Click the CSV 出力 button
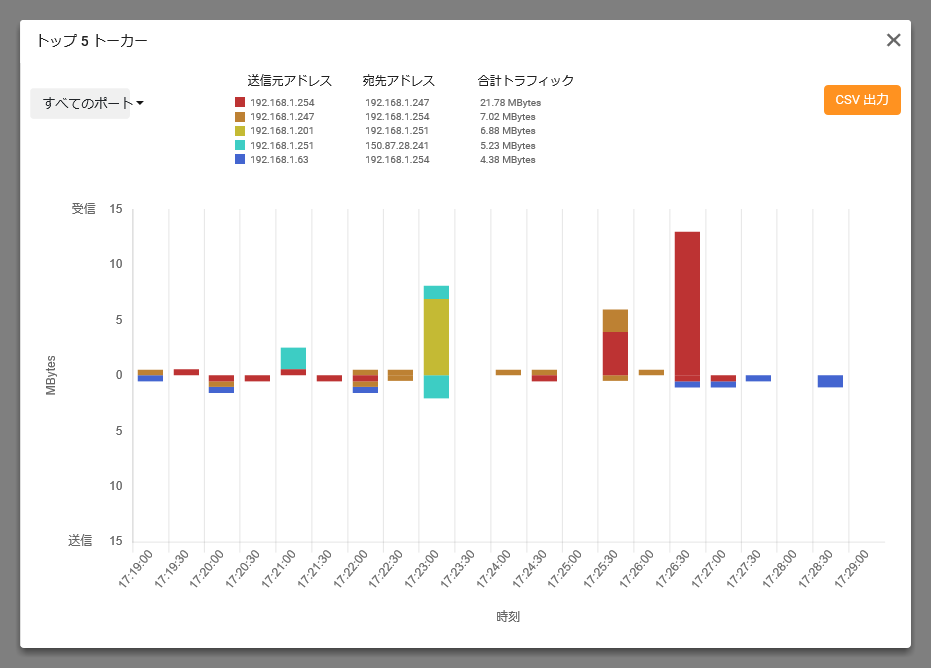 point(862,100)
